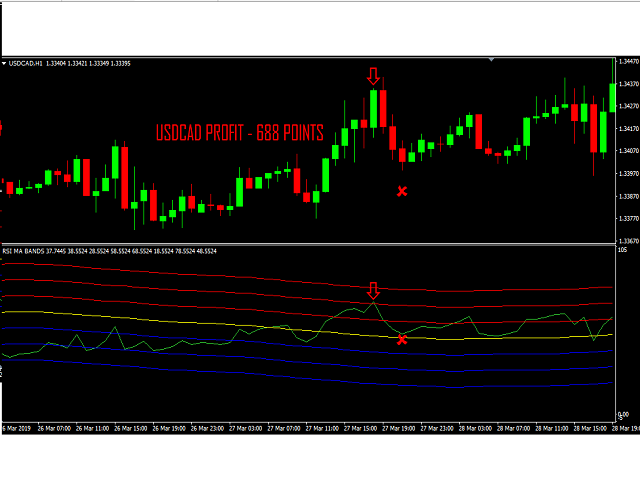This screenshot has height=480, width=640.
Task: Click the 0.00 indicator scale value
Action: coord(623,415)
